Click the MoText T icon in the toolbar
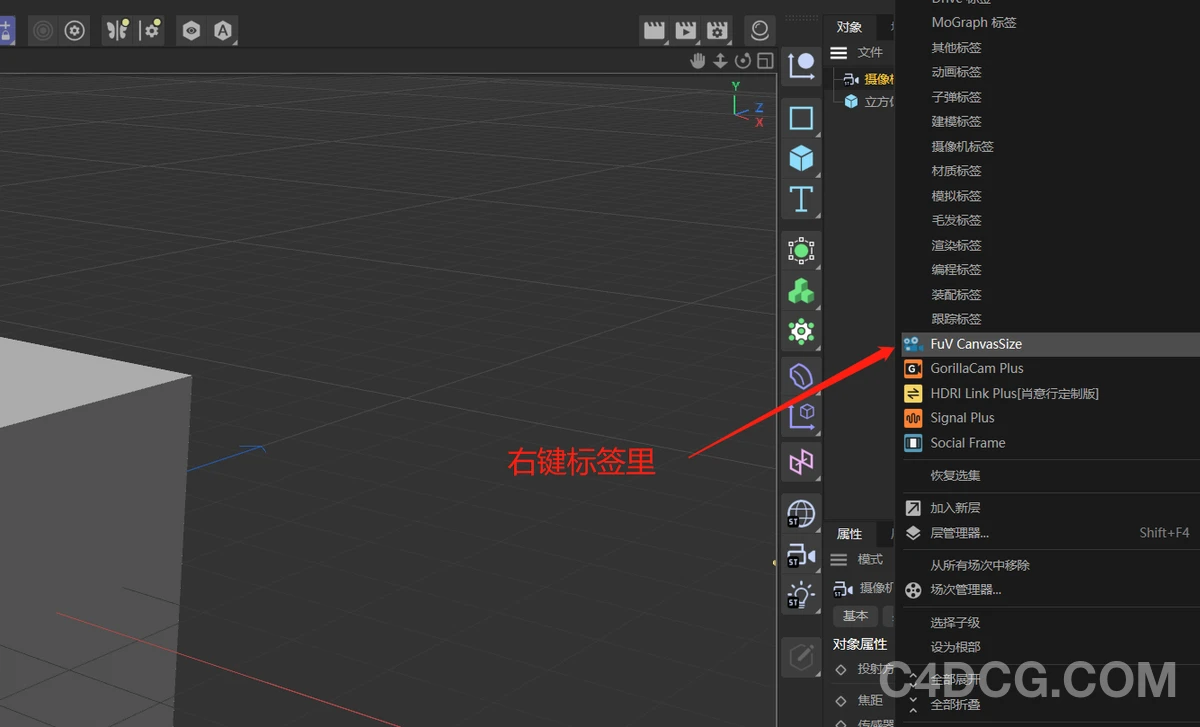The width and height of the screenshot is (1200, 727). coord(800,198)
